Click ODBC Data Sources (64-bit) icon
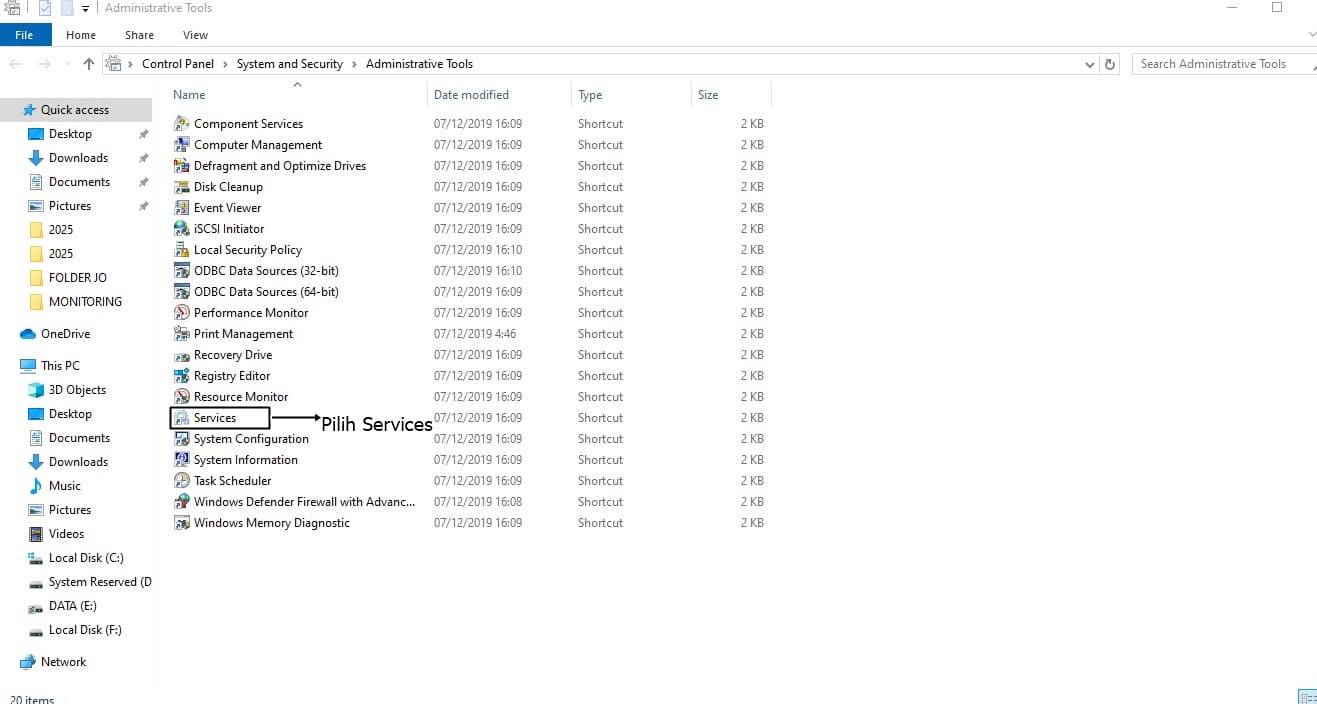Image resolution: width=1317 pixels, height=704 pixels. click(181, 291)
